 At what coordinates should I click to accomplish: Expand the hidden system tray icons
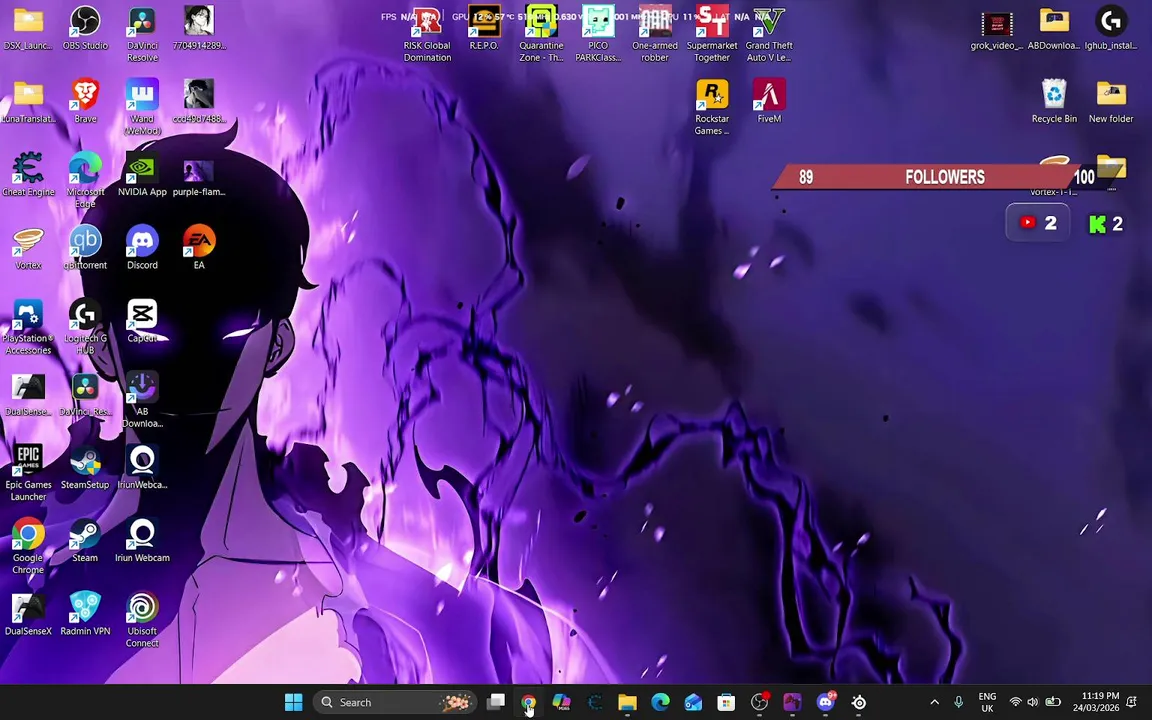coord(935,702)
